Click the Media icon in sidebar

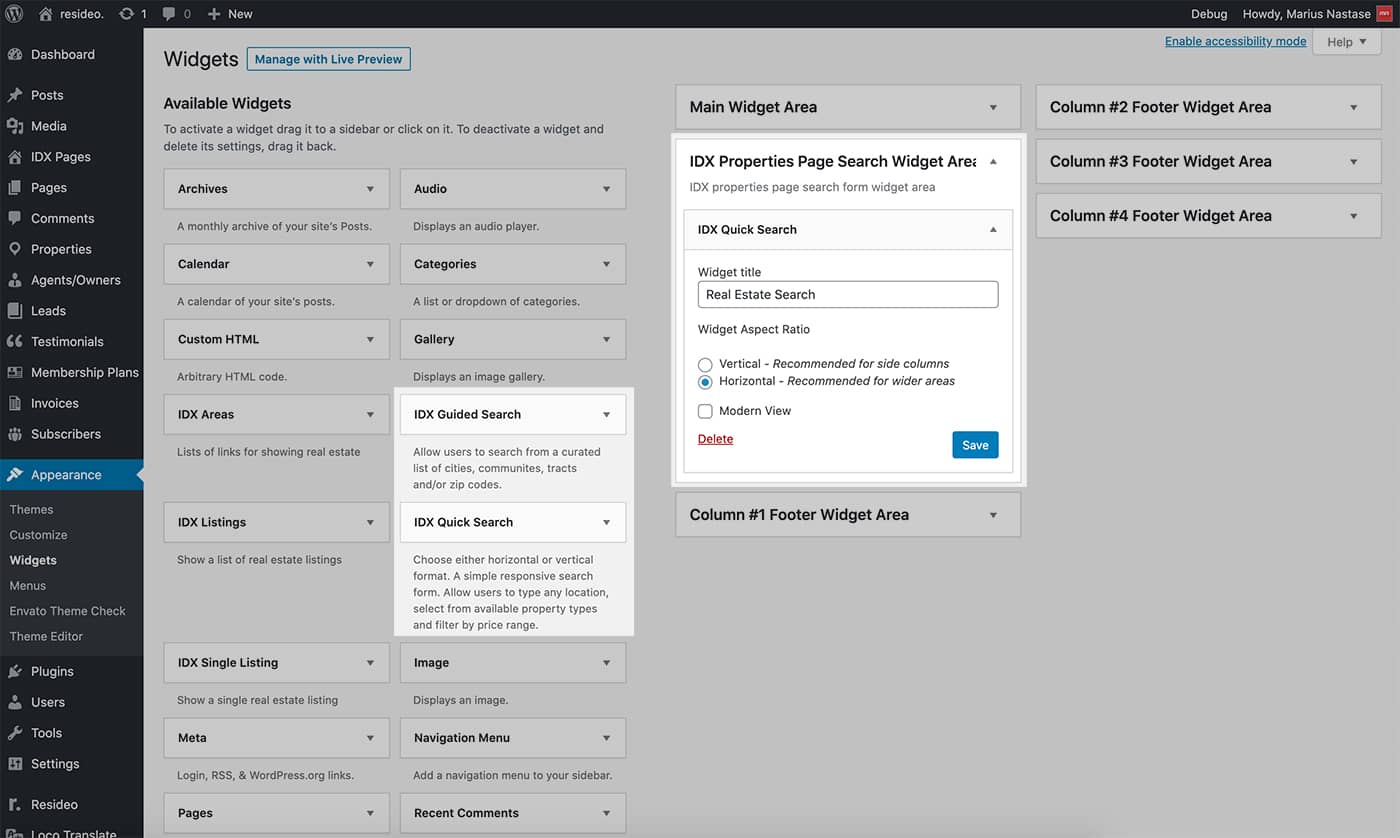tap(15, 126)
